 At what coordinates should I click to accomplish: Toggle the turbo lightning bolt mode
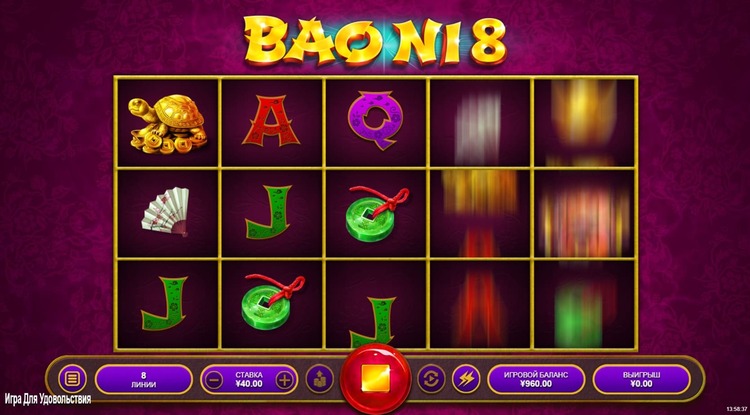click(x=466, y=380)
